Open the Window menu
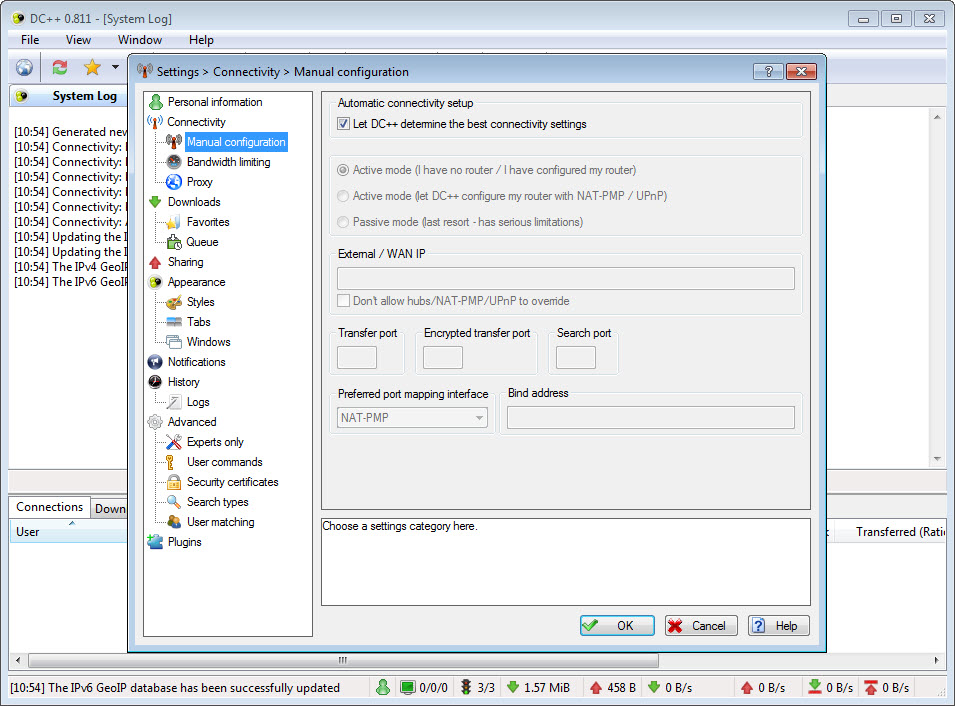 click(139, 40)
